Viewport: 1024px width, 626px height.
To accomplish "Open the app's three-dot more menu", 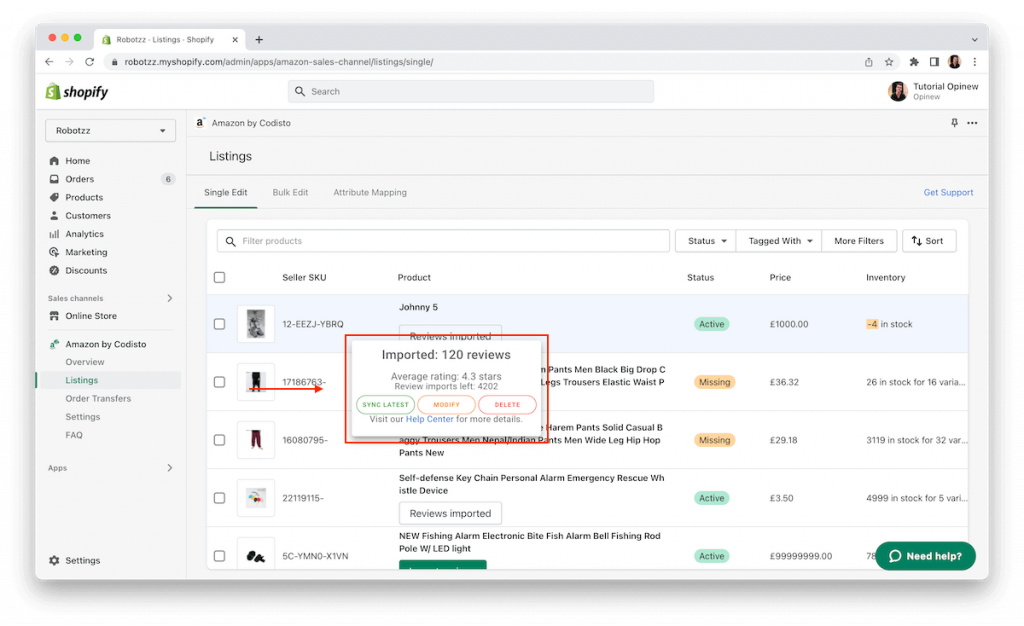I will [972, 123].
